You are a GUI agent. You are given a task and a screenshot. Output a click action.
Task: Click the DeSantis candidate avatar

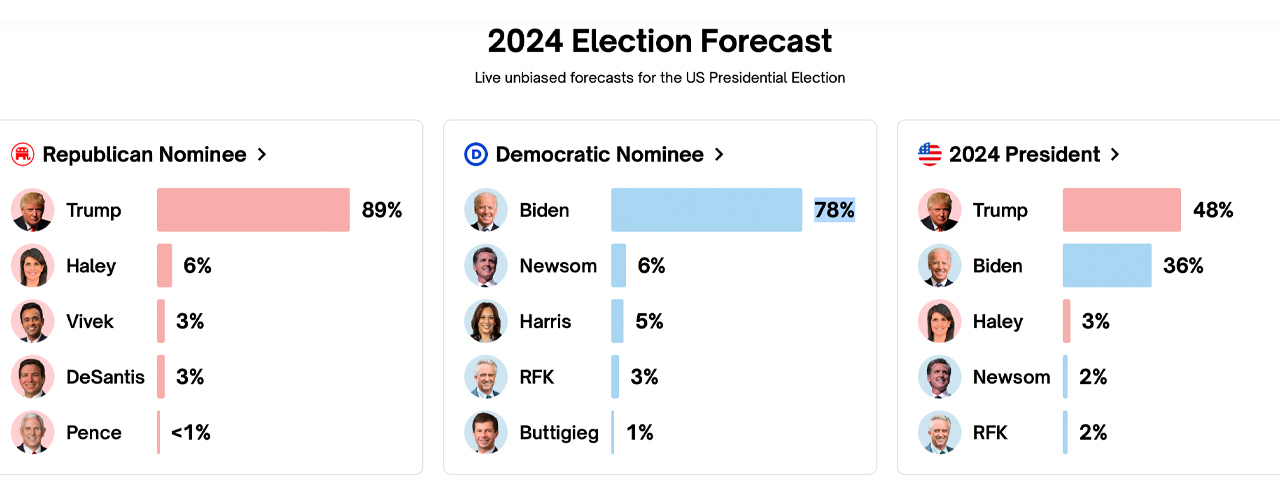[x=32, y=377]
